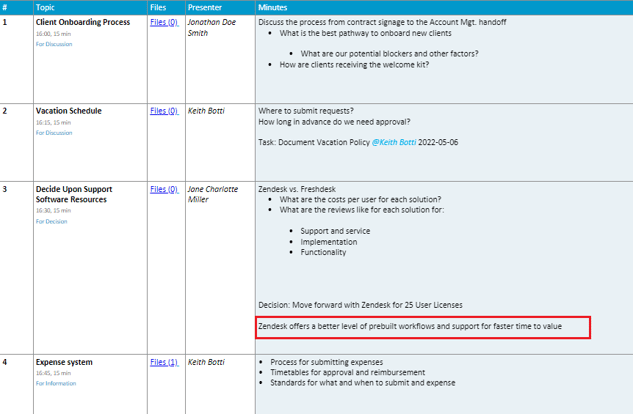Click the Minutes column header
633x414 pixels.
273,7
